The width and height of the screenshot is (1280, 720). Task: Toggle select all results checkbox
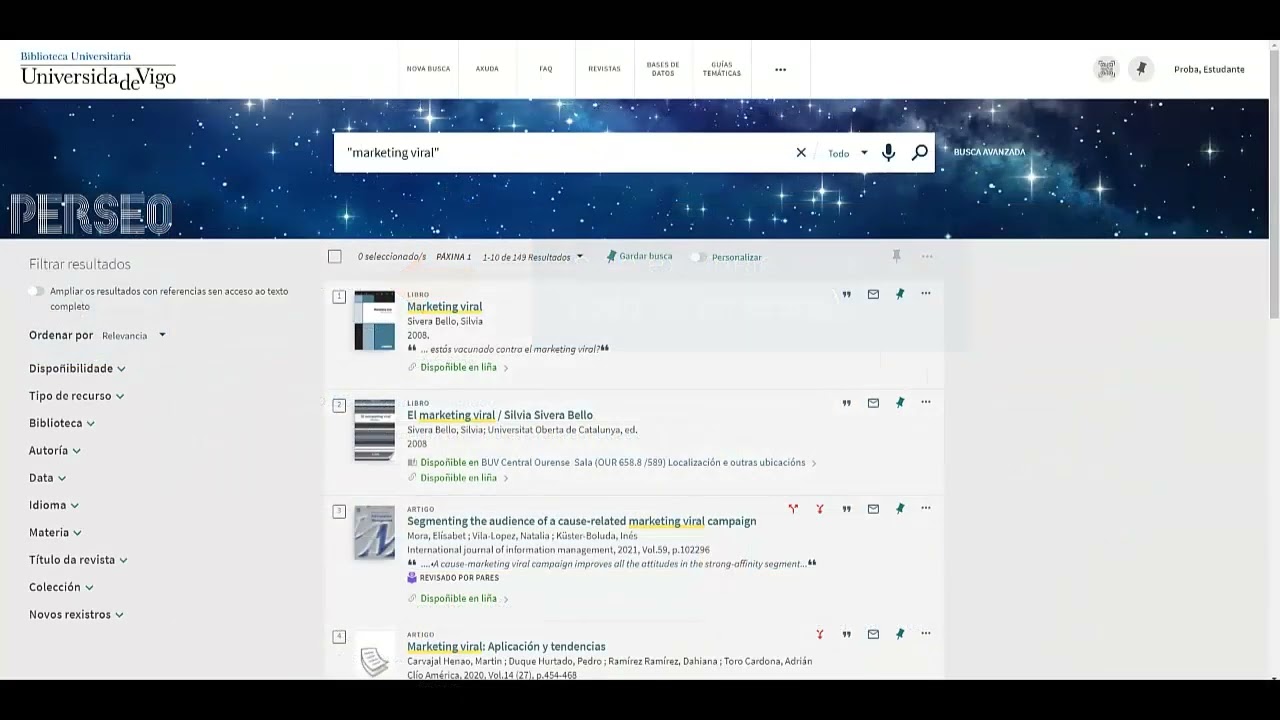(x=335, y=257)
